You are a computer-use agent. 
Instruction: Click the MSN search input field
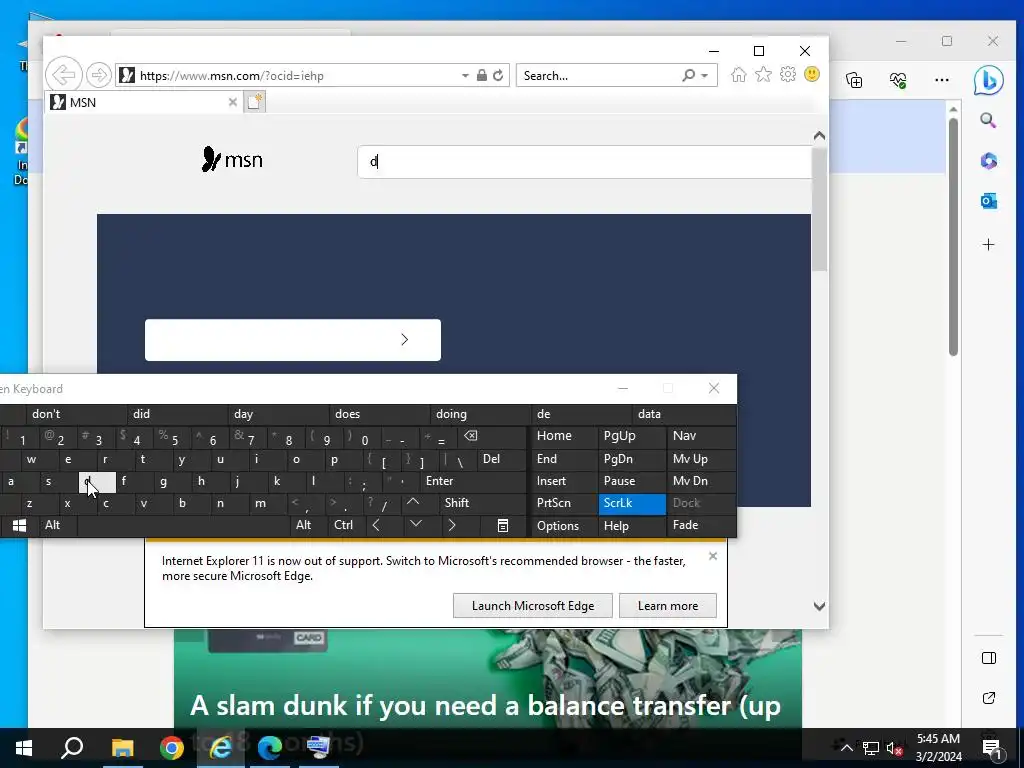point(584,161)
